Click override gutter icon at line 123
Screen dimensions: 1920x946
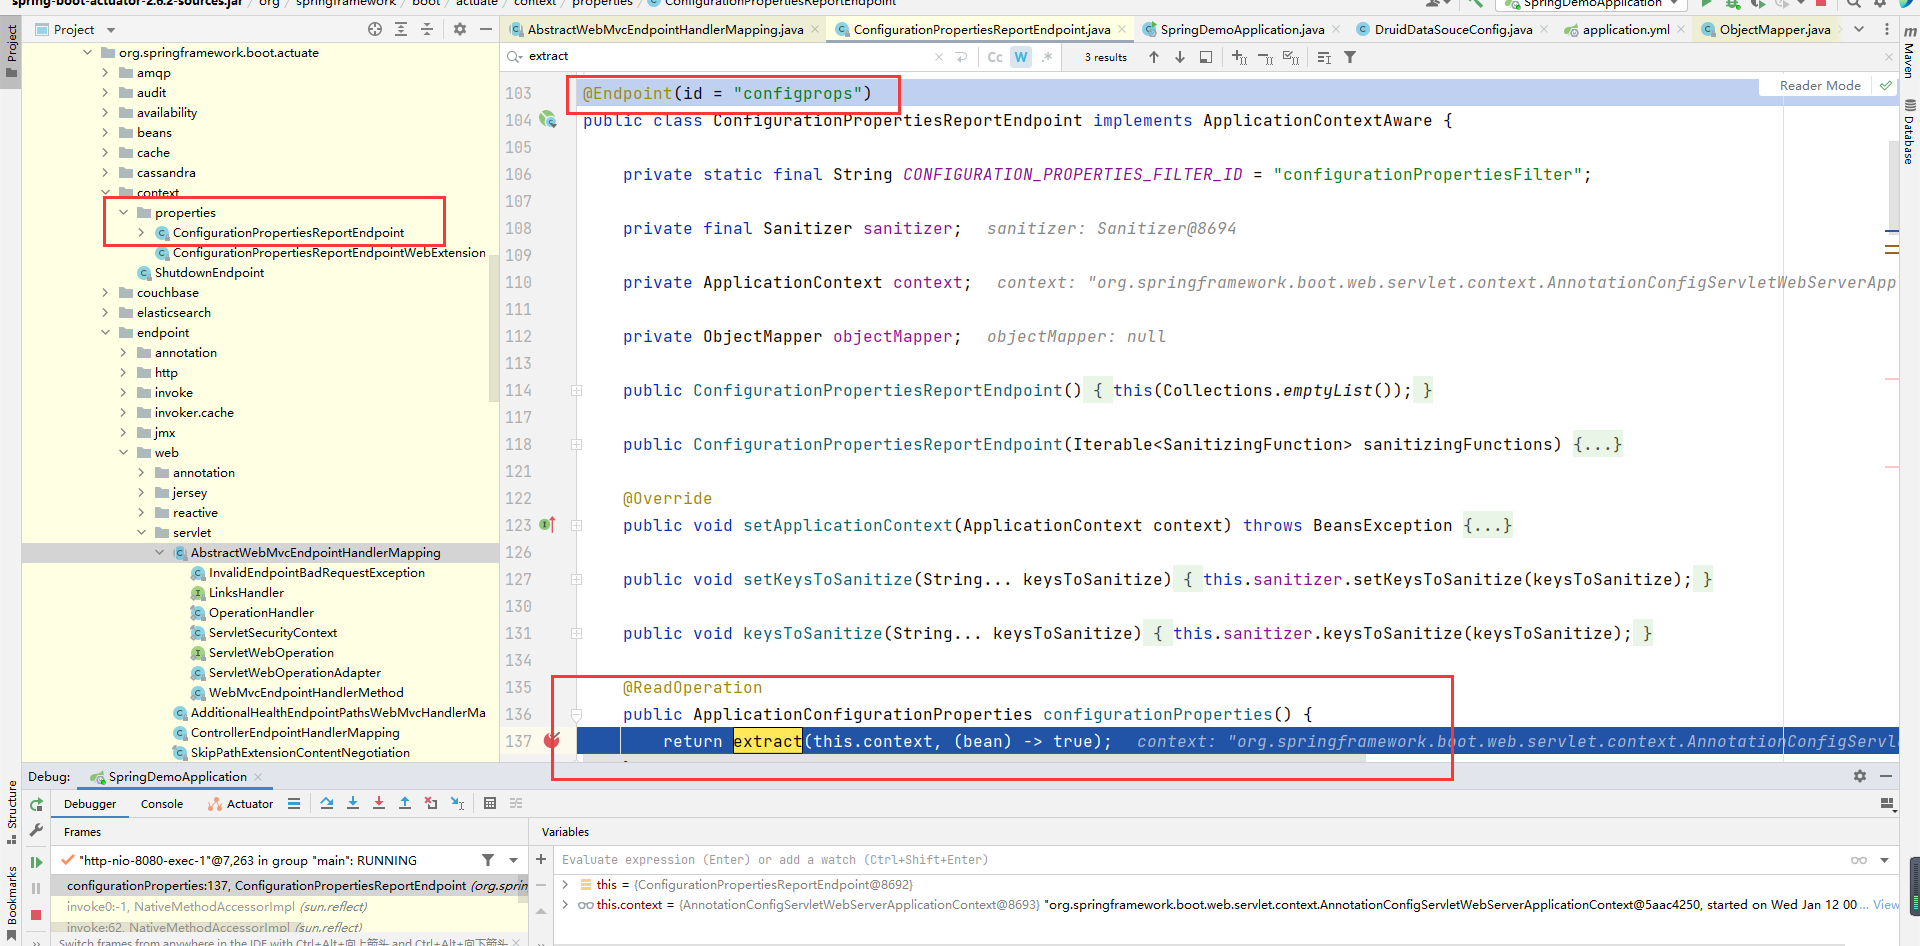click(x=547, y=525)
